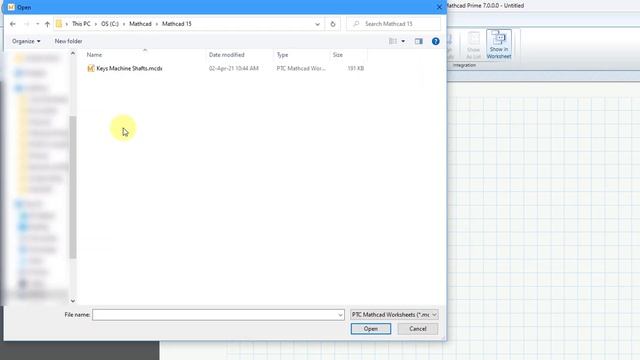Open the Organize menu
This screenshot has width=640, height=360.
point(26,41)
